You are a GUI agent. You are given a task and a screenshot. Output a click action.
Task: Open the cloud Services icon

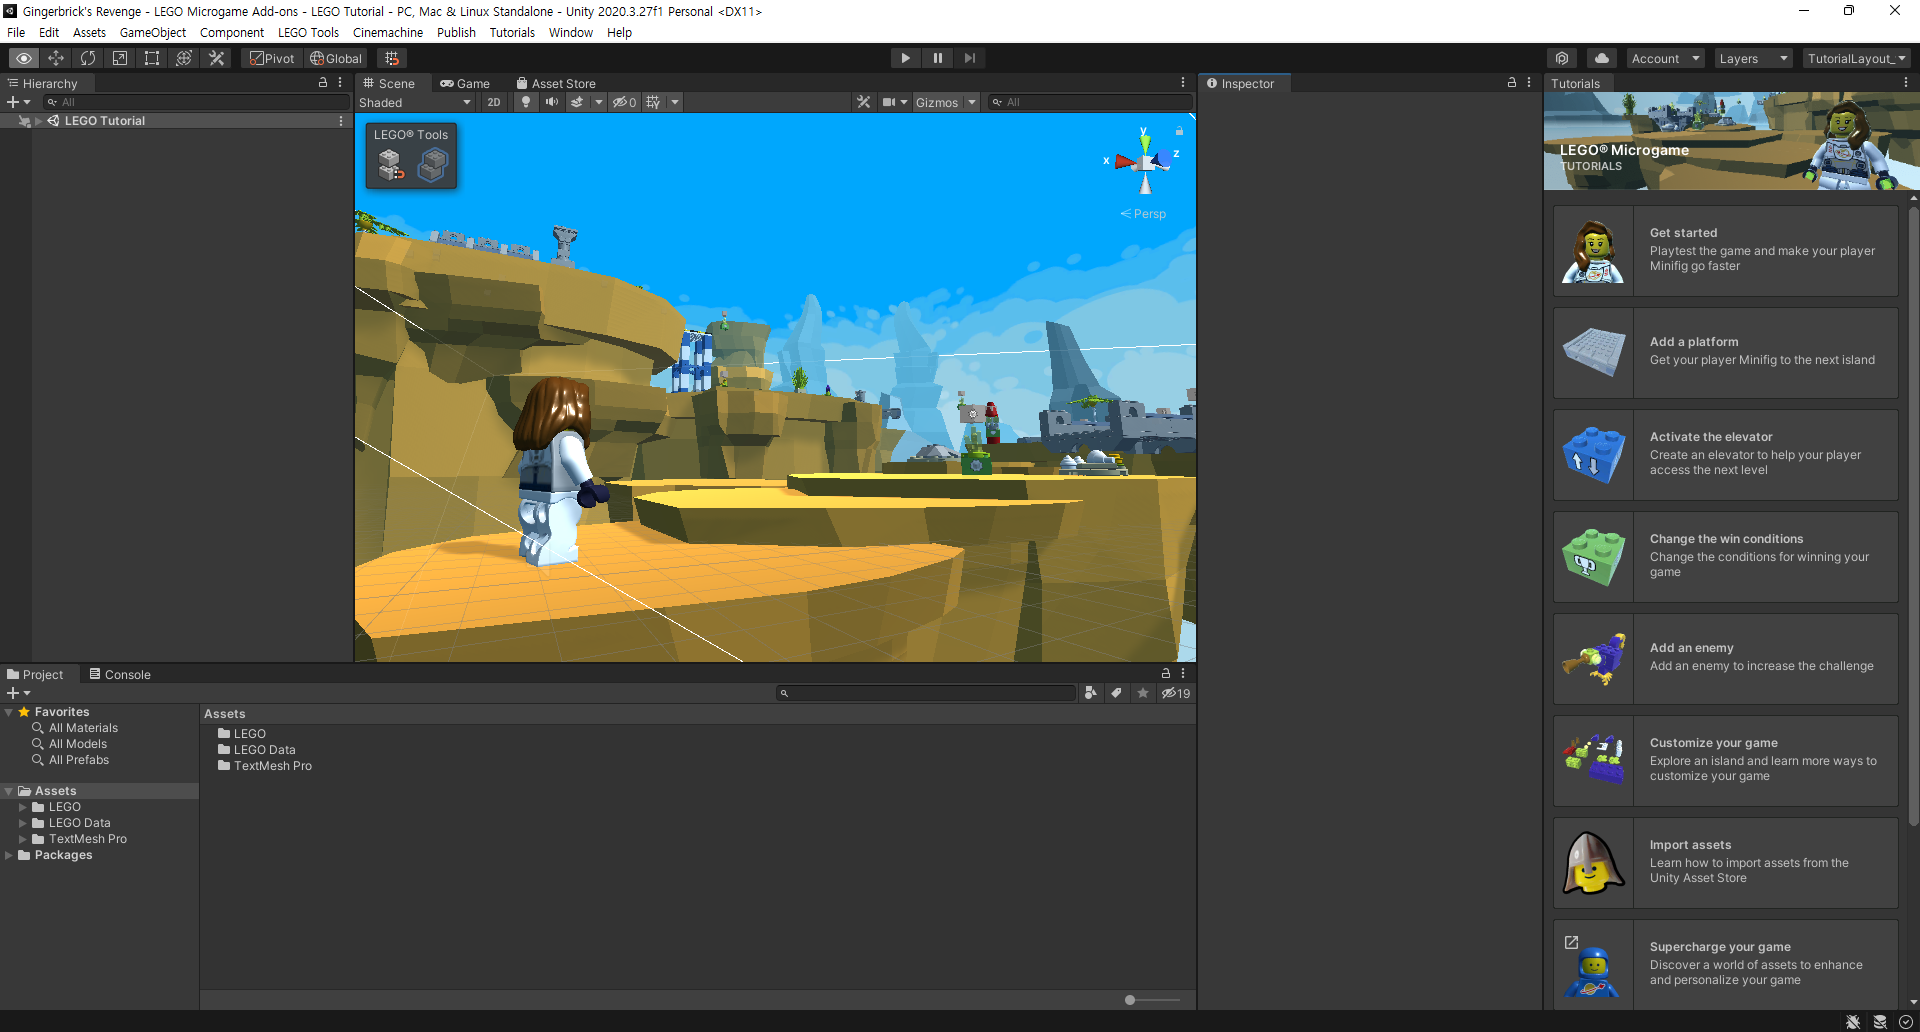[1602, 58]
